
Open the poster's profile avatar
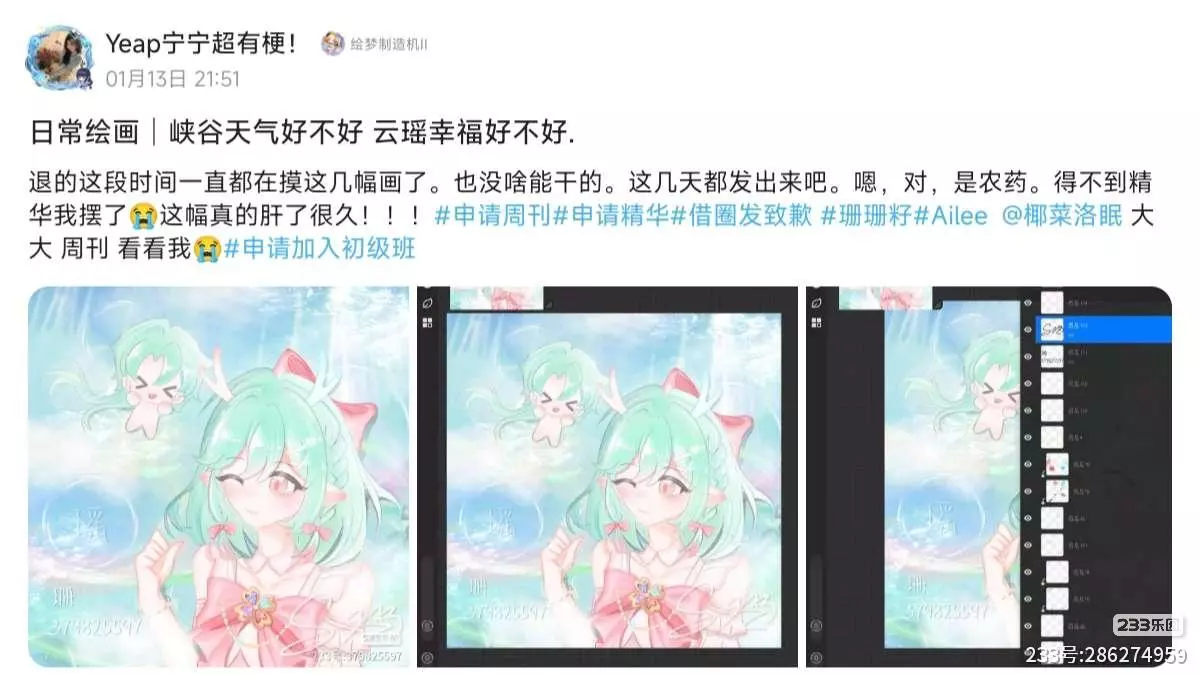click(x=60, y=59)
